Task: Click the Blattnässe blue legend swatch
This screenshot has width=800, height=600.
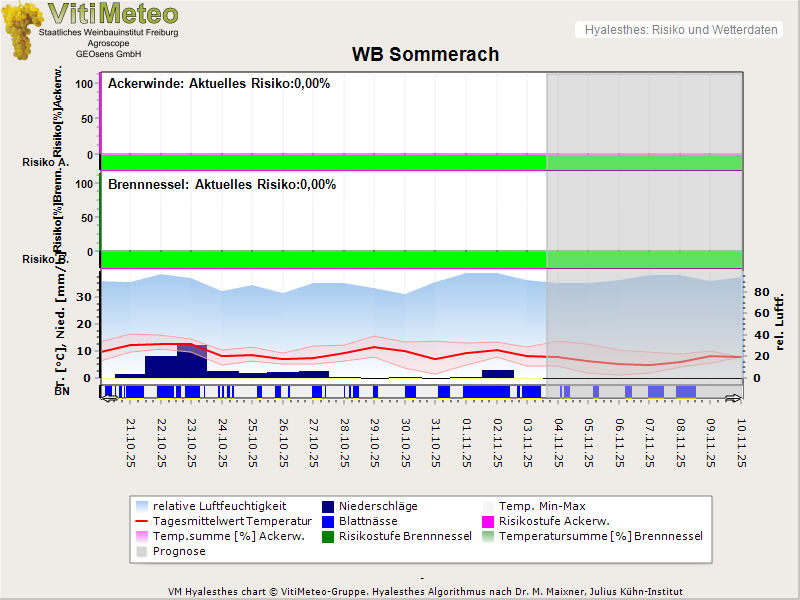Action: tap(329, 522)
